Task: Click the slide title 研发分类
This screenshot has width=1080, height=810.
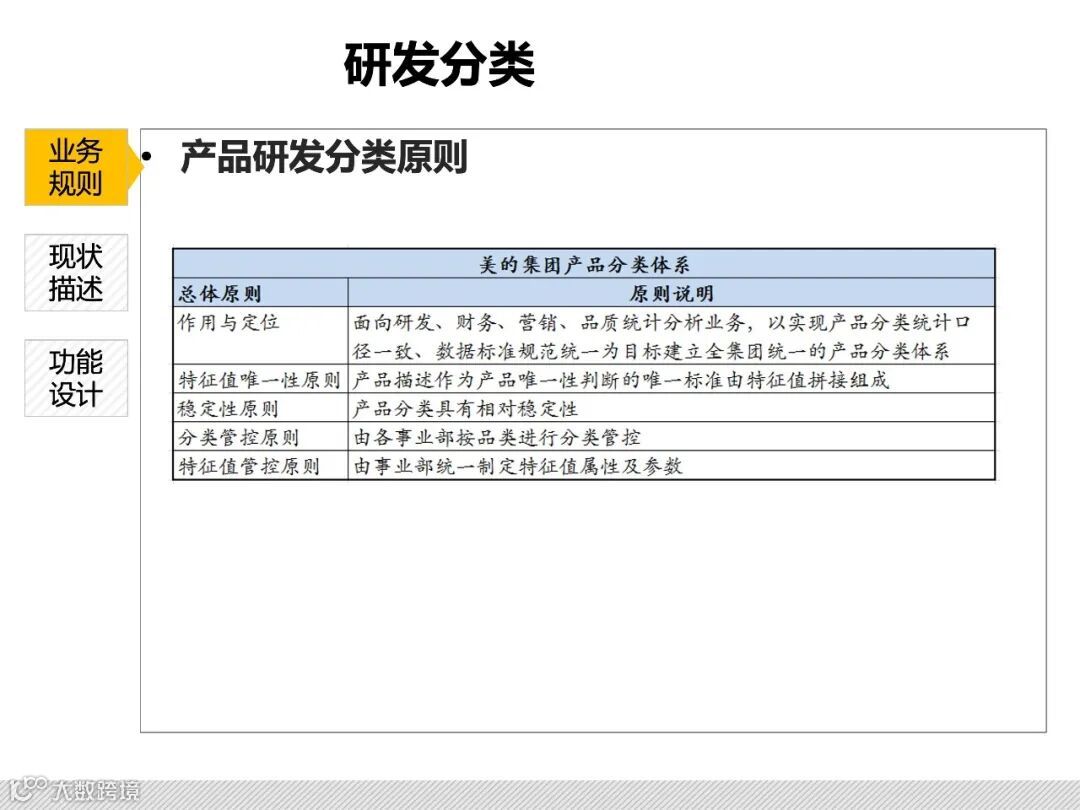Action: click(x=439, y=64)
